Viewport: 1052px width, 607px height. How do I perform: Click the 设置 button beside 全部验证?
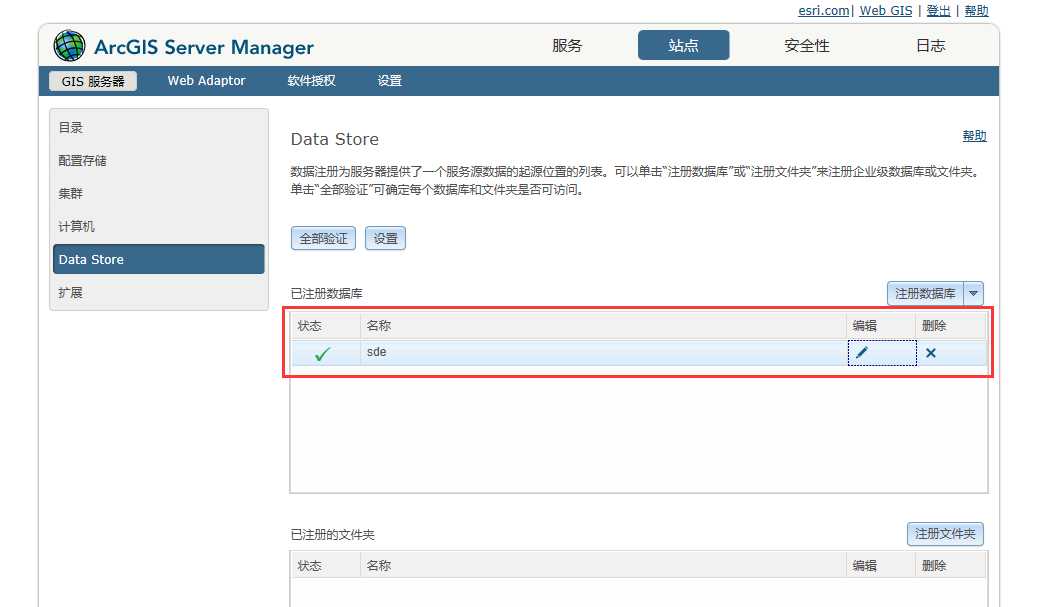(x=385, y=238)
